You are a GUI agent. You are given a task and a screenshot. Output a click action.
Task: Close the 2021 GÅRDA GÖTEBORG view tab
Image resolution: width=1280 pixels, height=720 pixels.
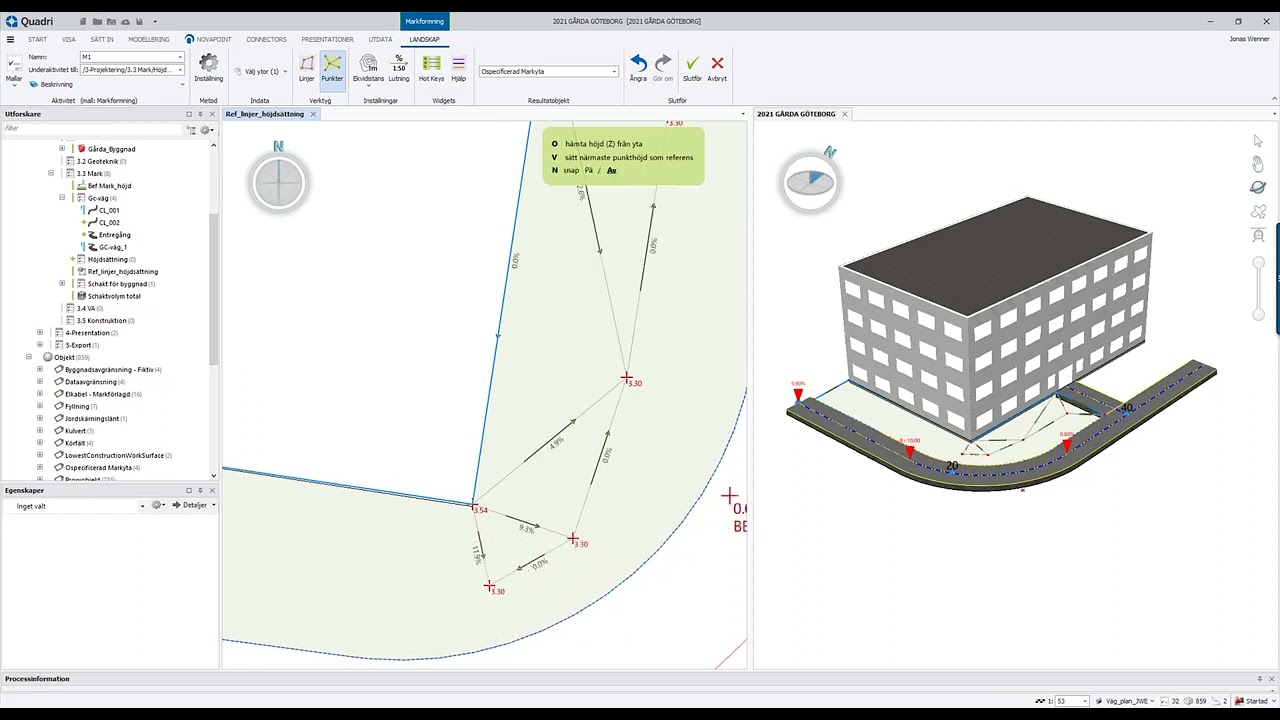(x=845, y=114)
